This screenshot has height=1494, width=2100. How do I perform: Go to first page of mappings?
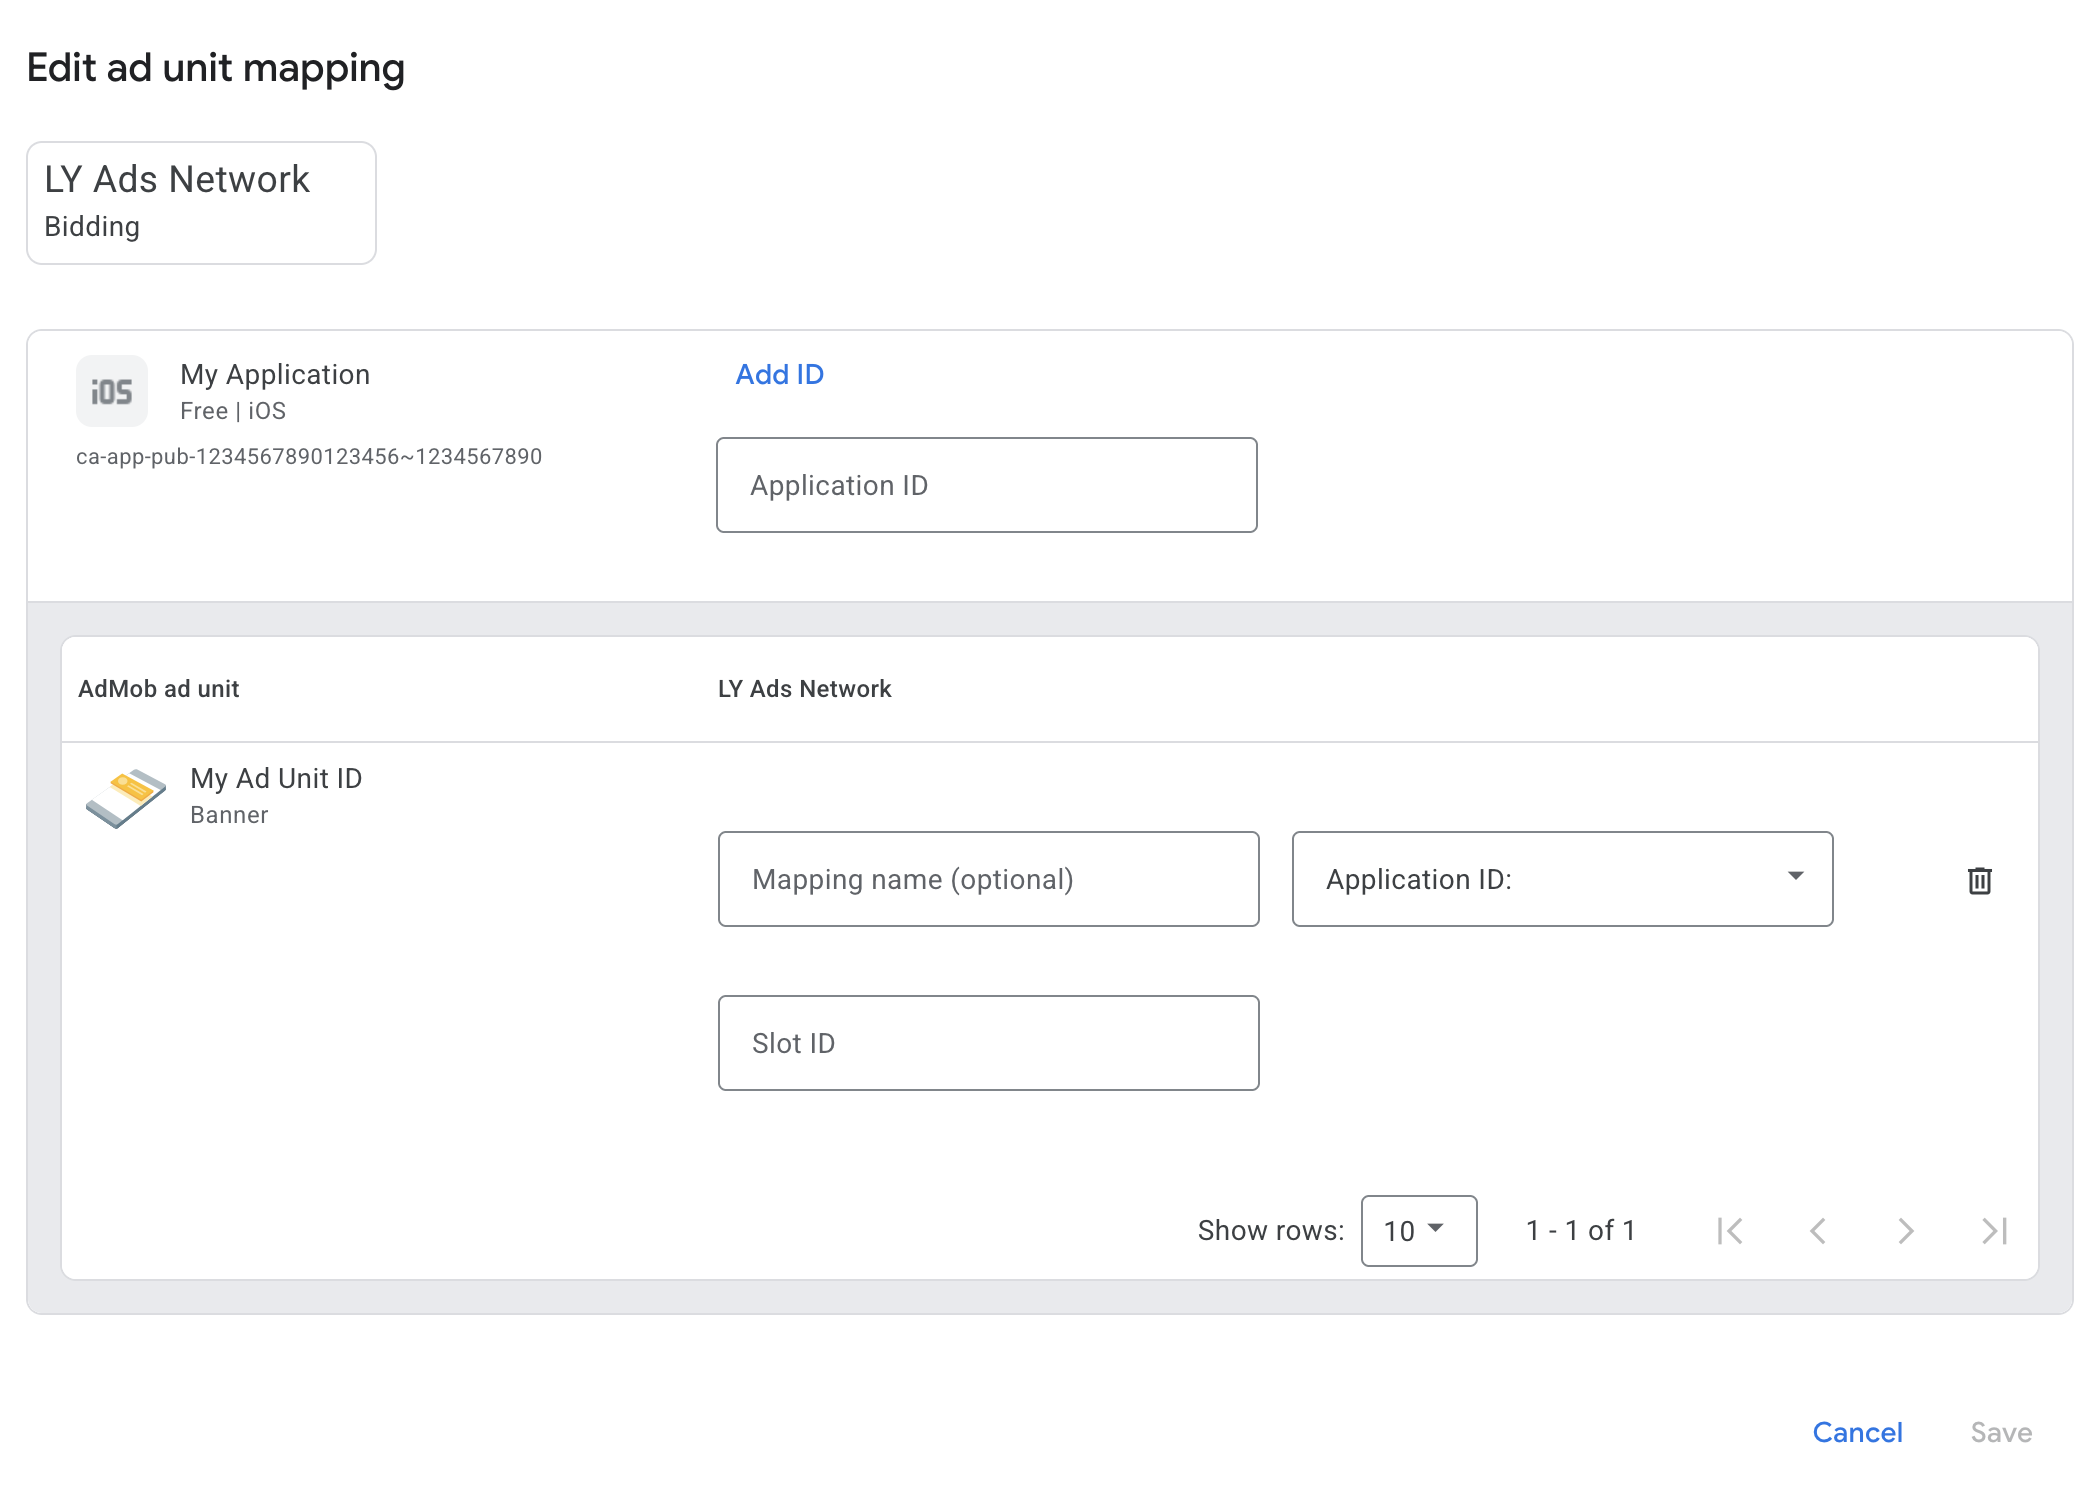click(1729, 1231)
